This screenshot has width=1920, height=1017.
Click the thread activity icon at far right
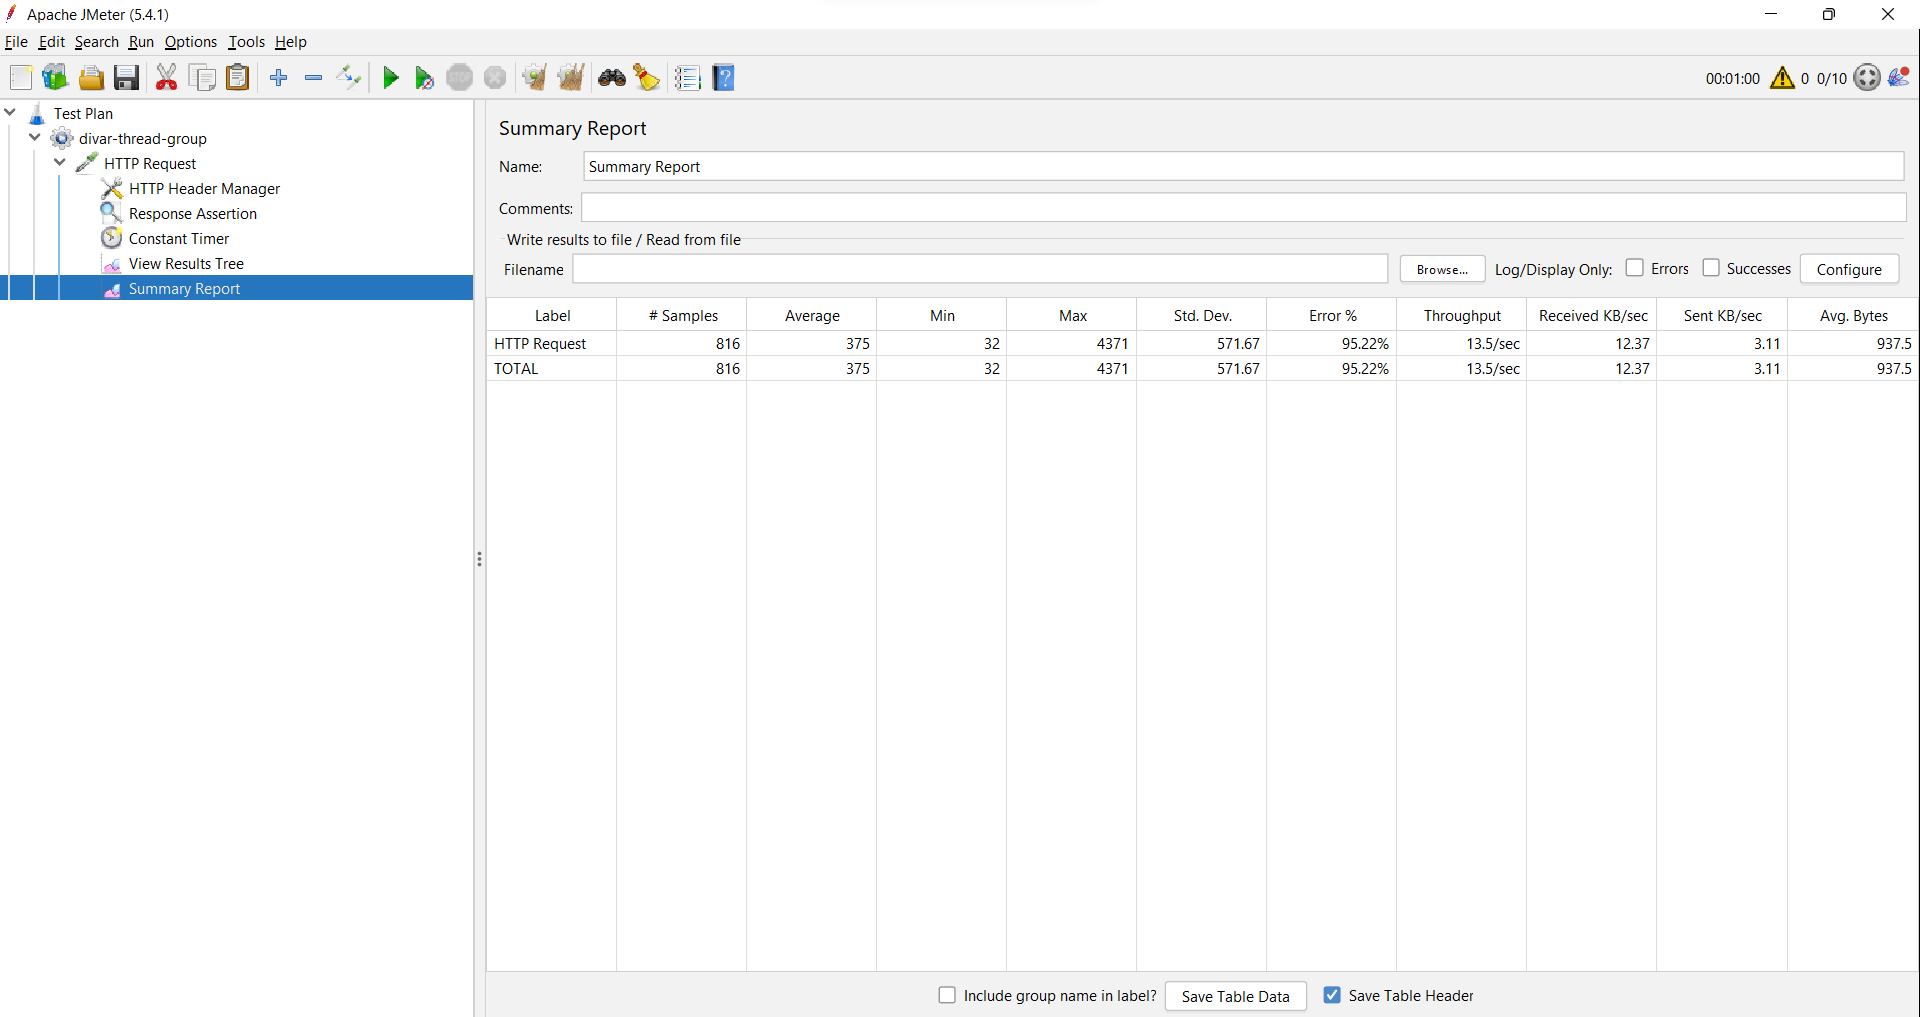(1899, 77)
